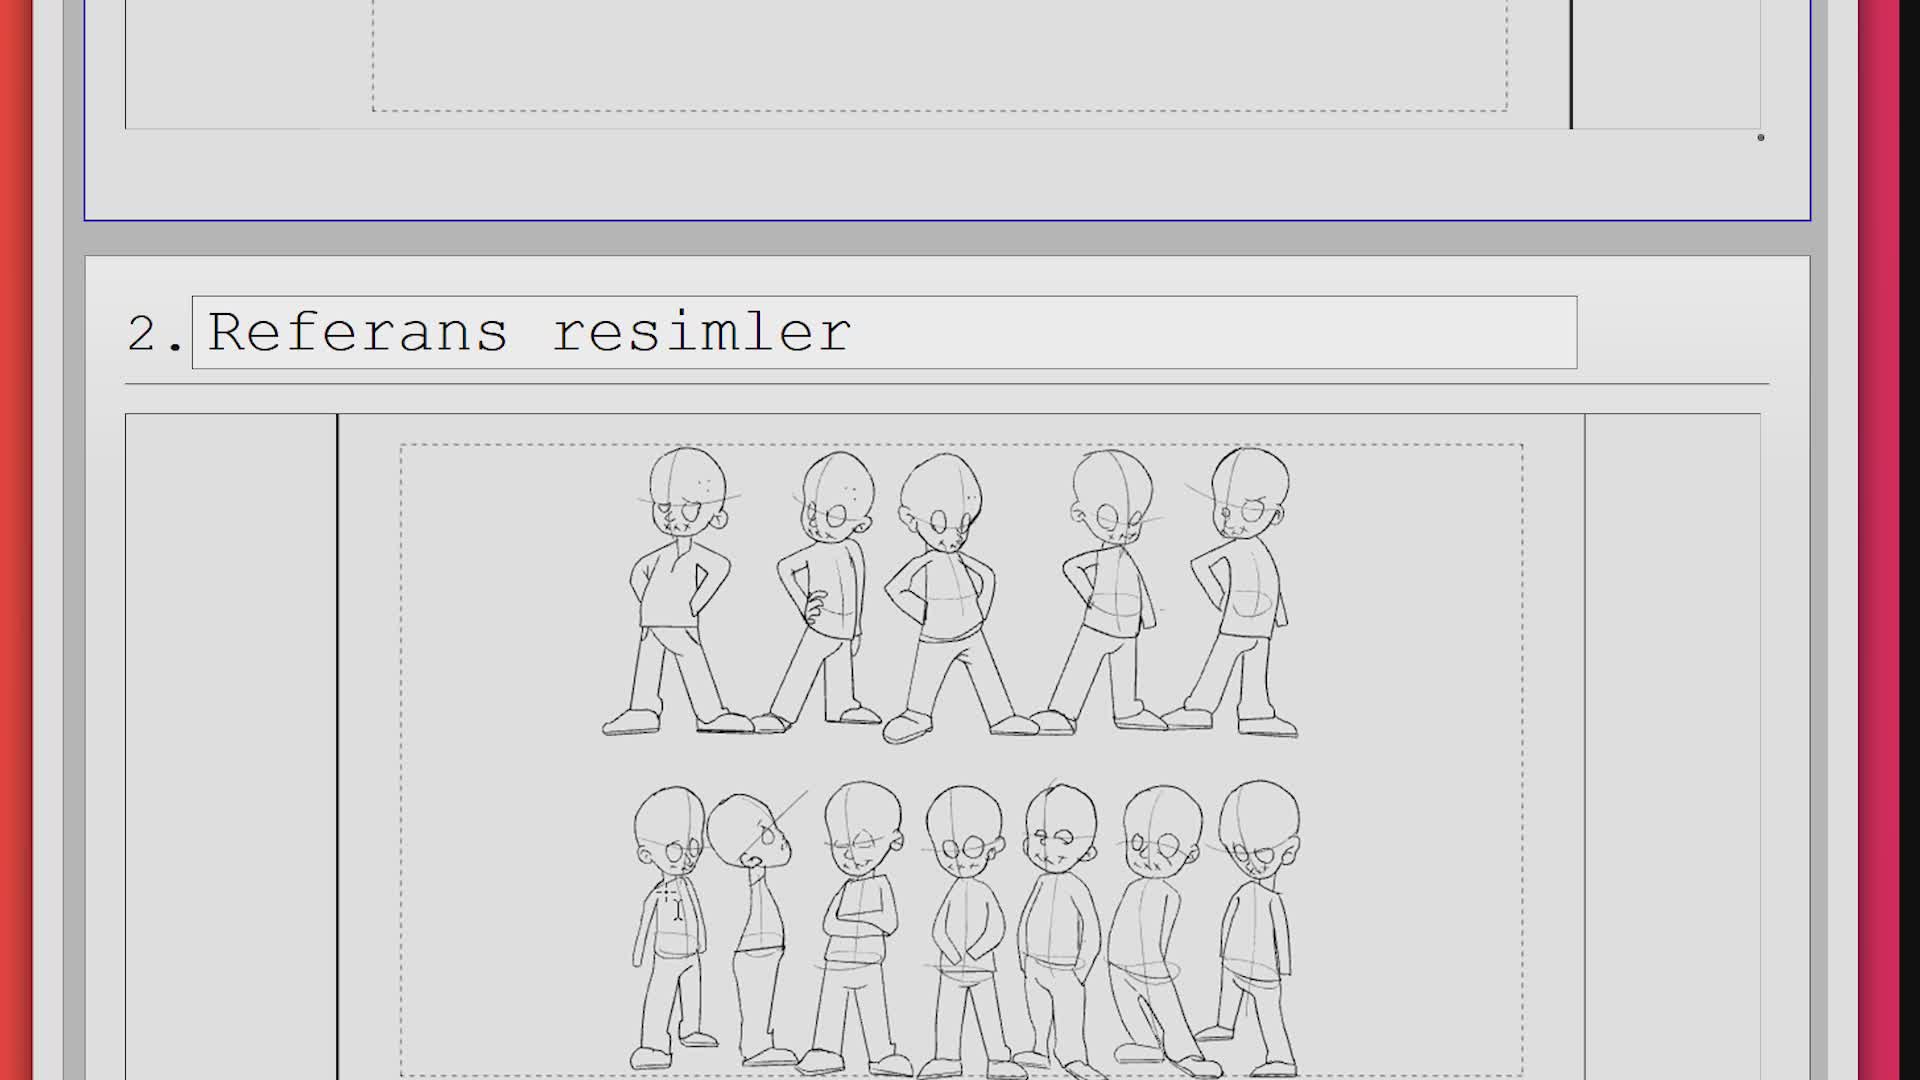The height and width of the screenshot is (1080, 1920).
Task: Select the sixth figure in the bottom row
Action: [x=1160, y=930]
